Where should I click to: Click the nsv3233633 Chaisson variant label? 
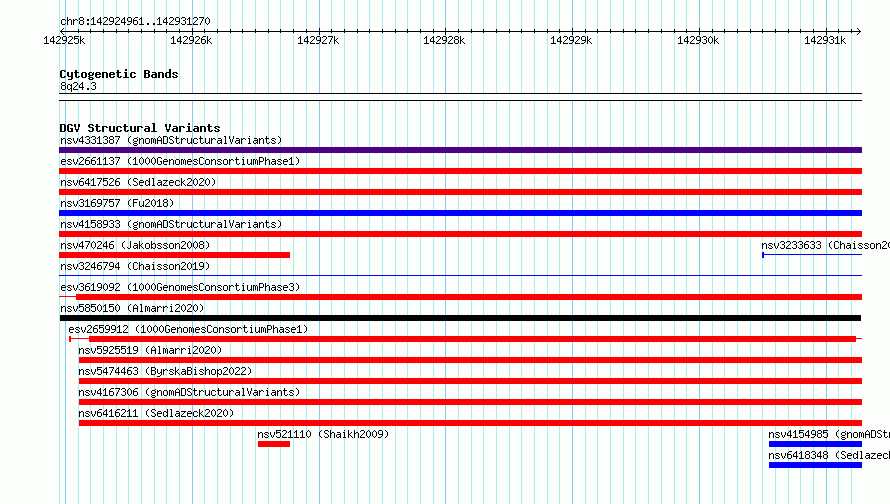point(825,245)
